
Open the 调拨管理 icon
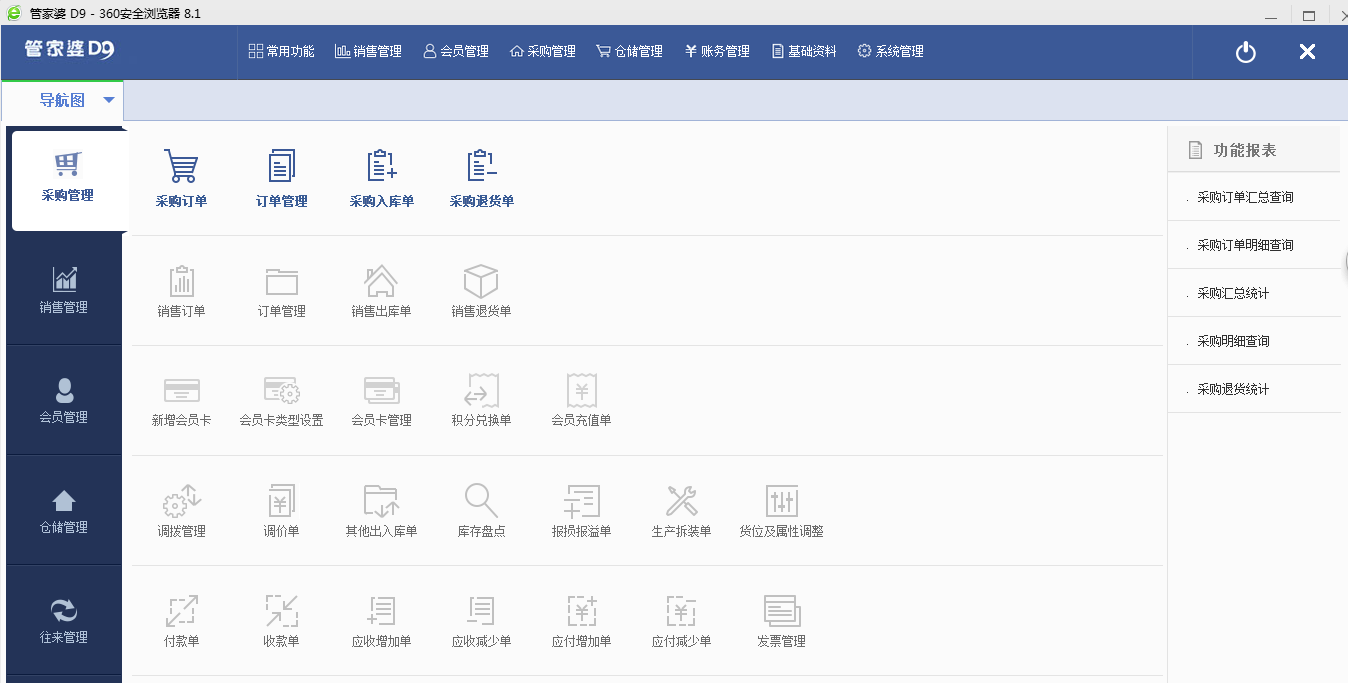click(x=181, y=510)
